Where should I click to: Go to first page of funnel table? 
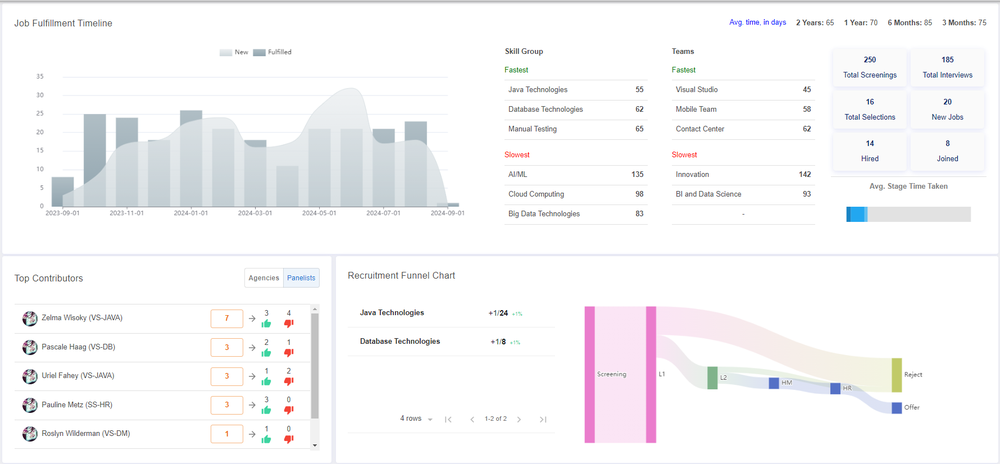448,419
